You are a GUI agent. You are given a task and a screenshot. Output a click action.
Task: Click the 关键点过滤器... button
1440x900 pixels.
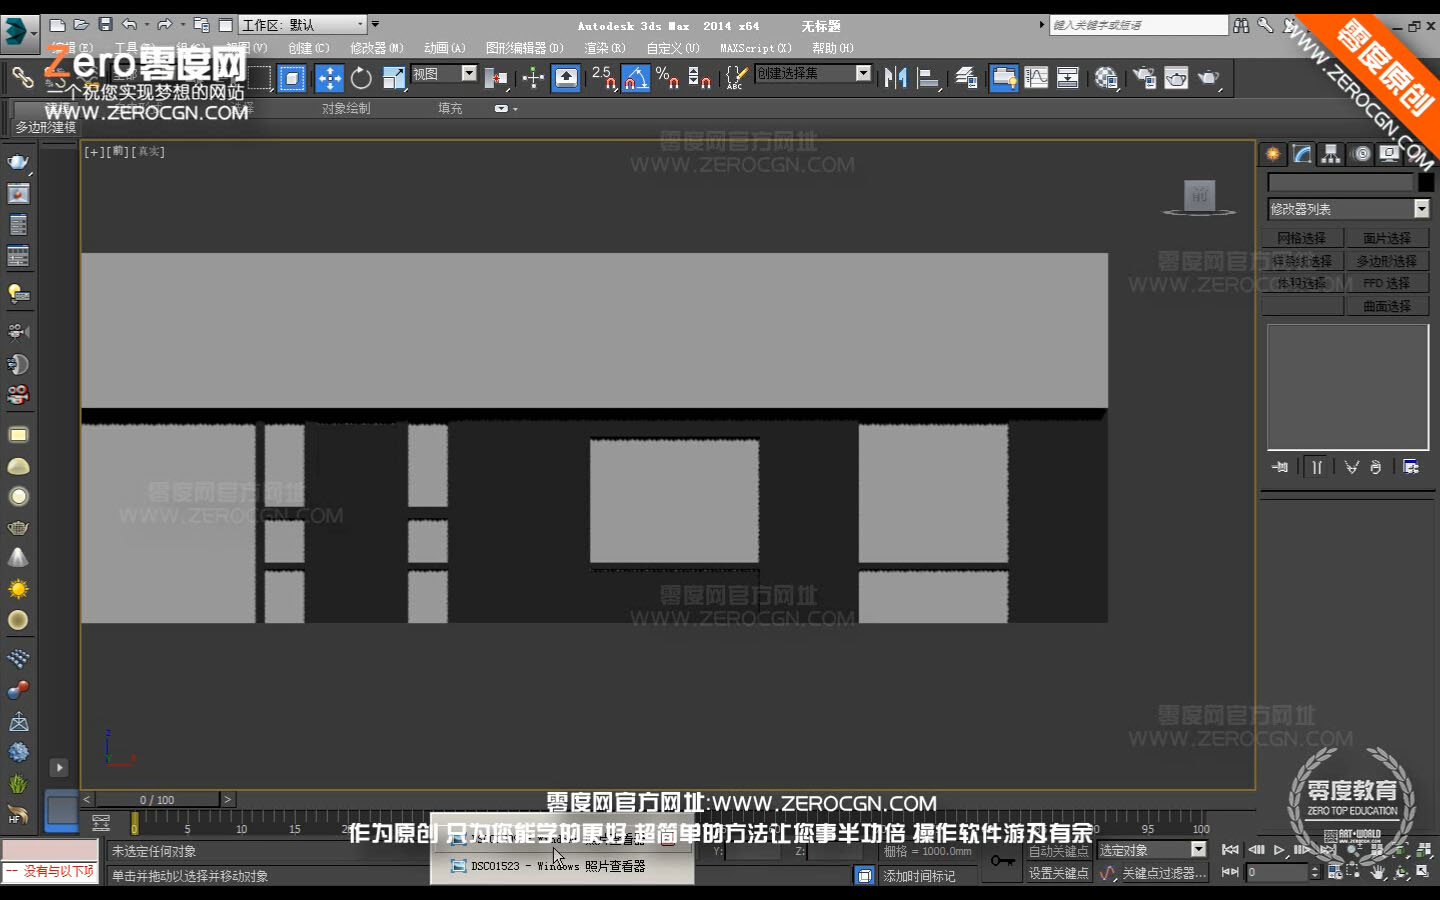tap(1164, 873)
